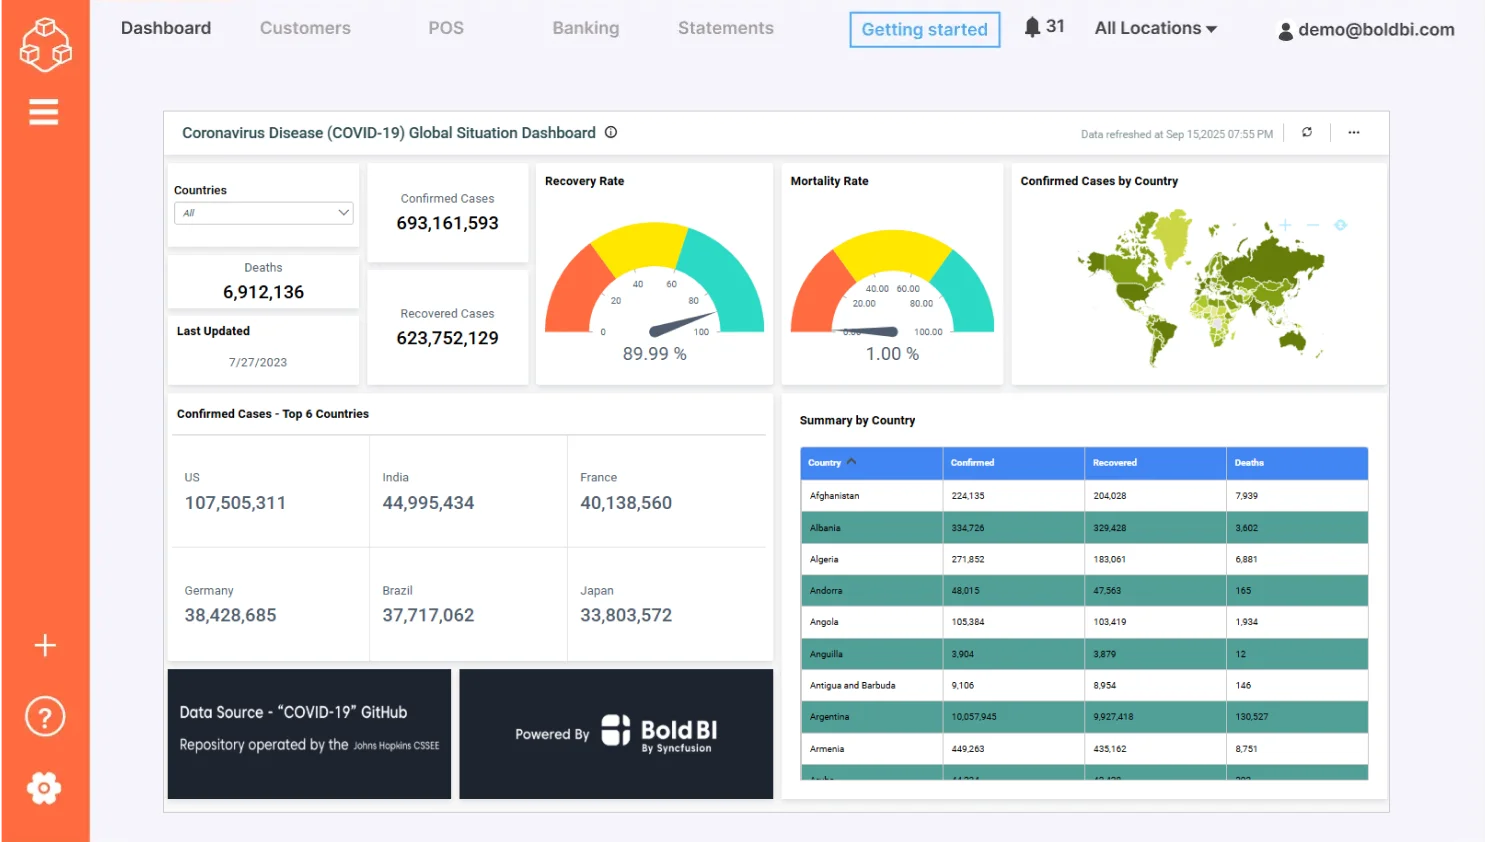View info about the COVID-19 dashboard title

click(x=611, y=132)
